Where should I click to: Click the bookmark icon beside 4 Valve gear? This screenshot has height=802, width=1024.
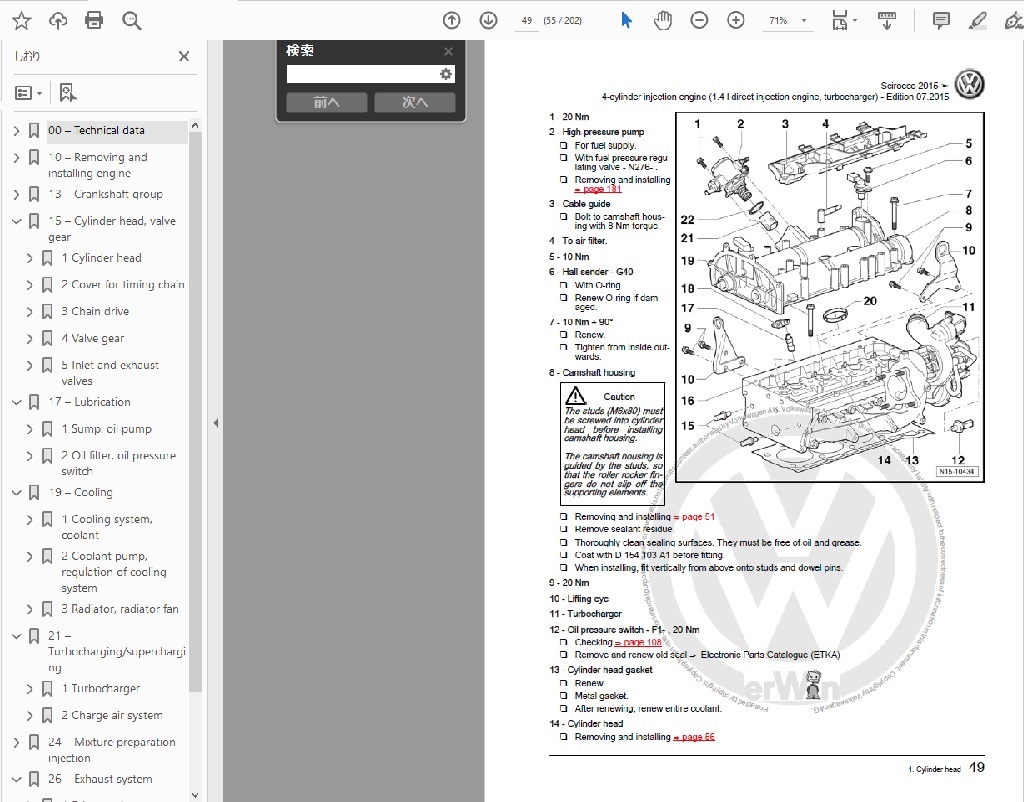(47, 338)
